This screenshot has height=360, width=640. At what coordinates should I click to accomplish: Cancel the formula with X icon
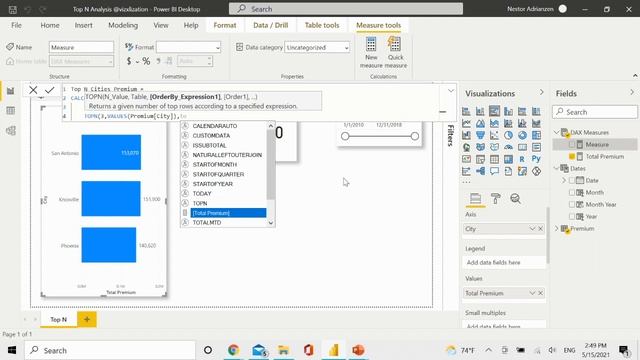[33, 90]
